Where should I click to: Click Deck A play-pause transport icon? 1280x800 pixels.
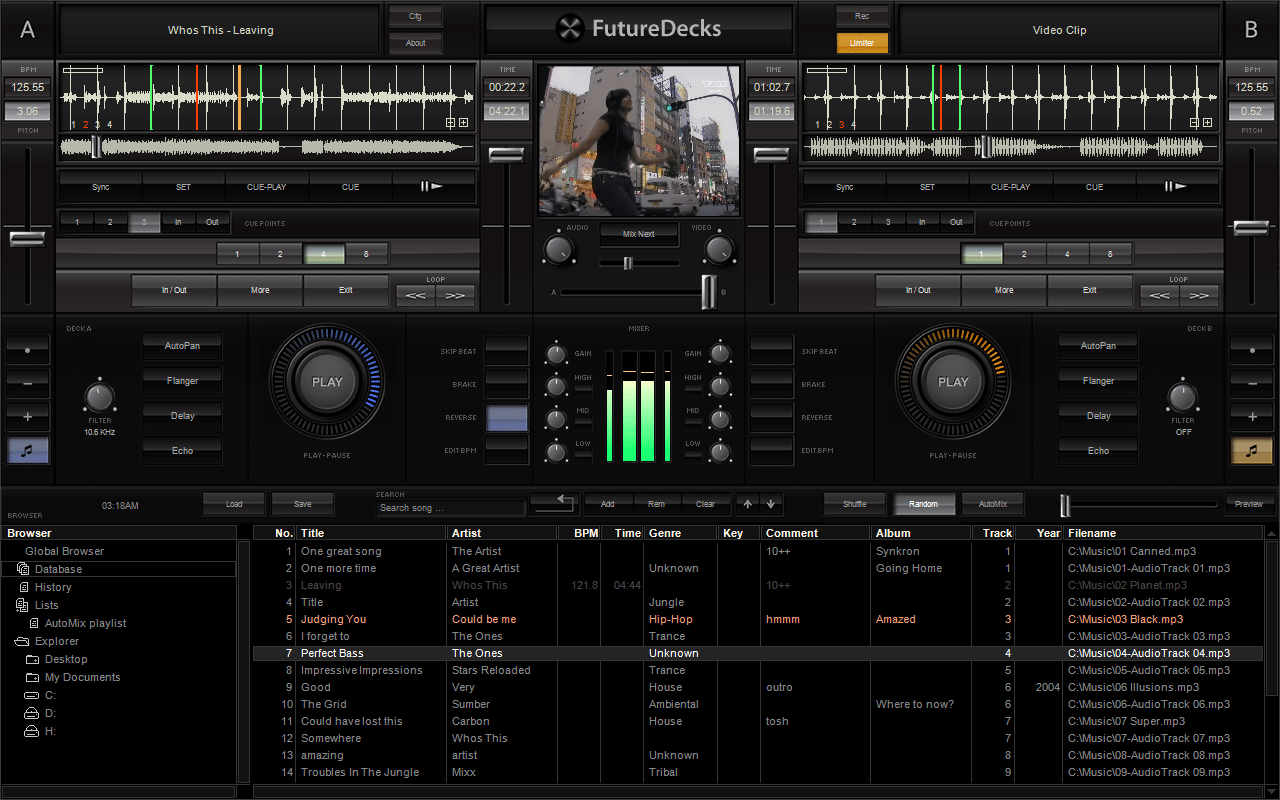433,186
